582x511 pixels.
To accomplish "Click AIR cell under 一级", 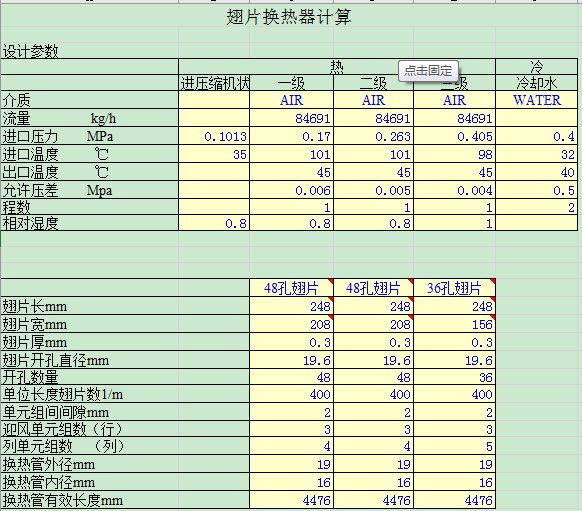I will pyautogui.click(x=292, y=100).
